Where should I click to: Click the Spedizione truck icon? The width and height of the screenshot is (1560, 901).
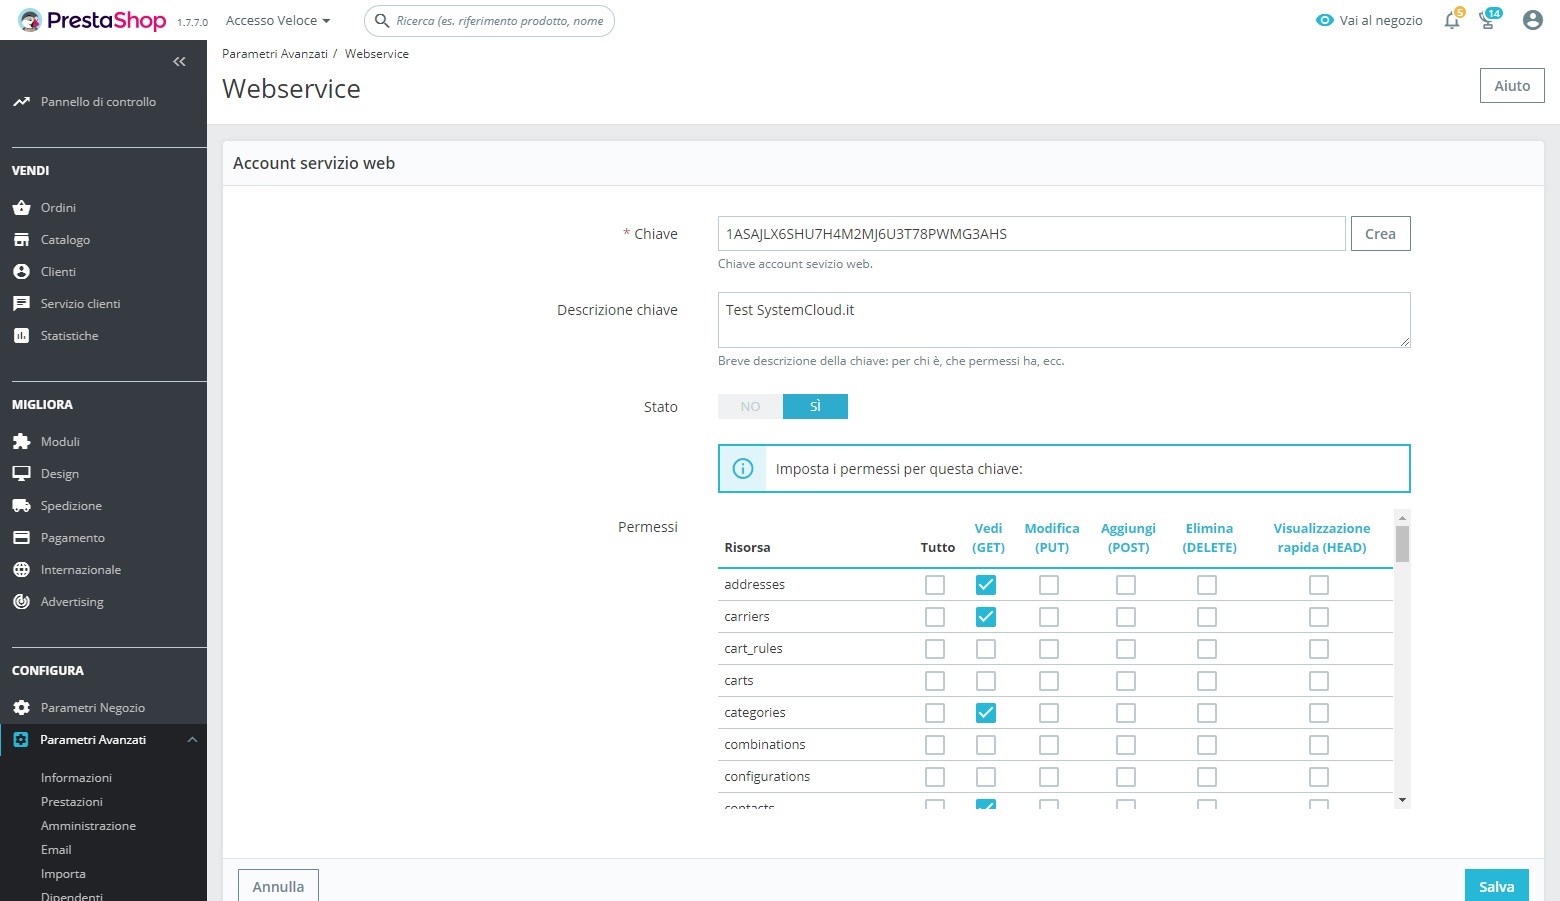coord(21,506)
